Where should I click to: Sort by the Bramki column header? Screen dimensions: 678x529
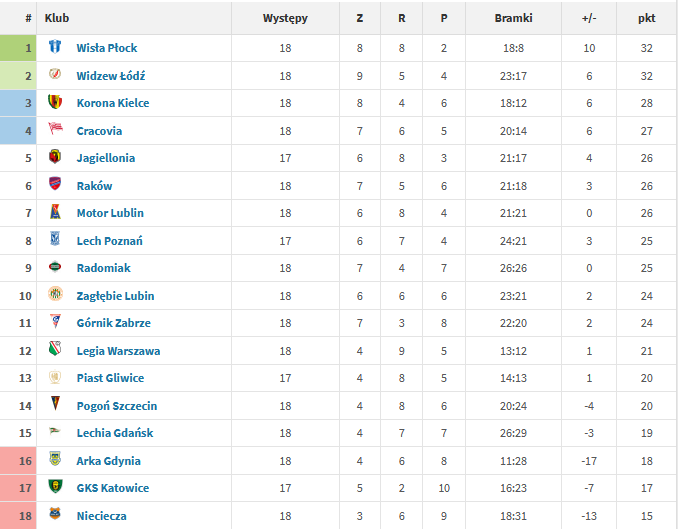click(x=513, y=18)
